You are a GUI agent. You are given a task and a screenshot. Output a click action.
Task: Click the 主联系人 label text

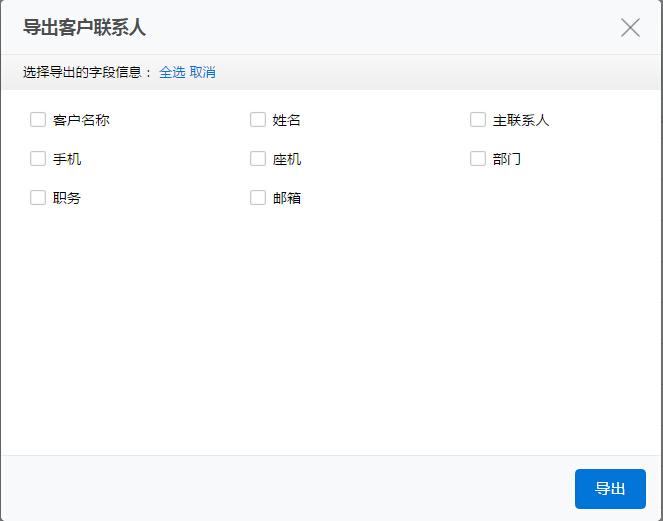pos(521,120)
